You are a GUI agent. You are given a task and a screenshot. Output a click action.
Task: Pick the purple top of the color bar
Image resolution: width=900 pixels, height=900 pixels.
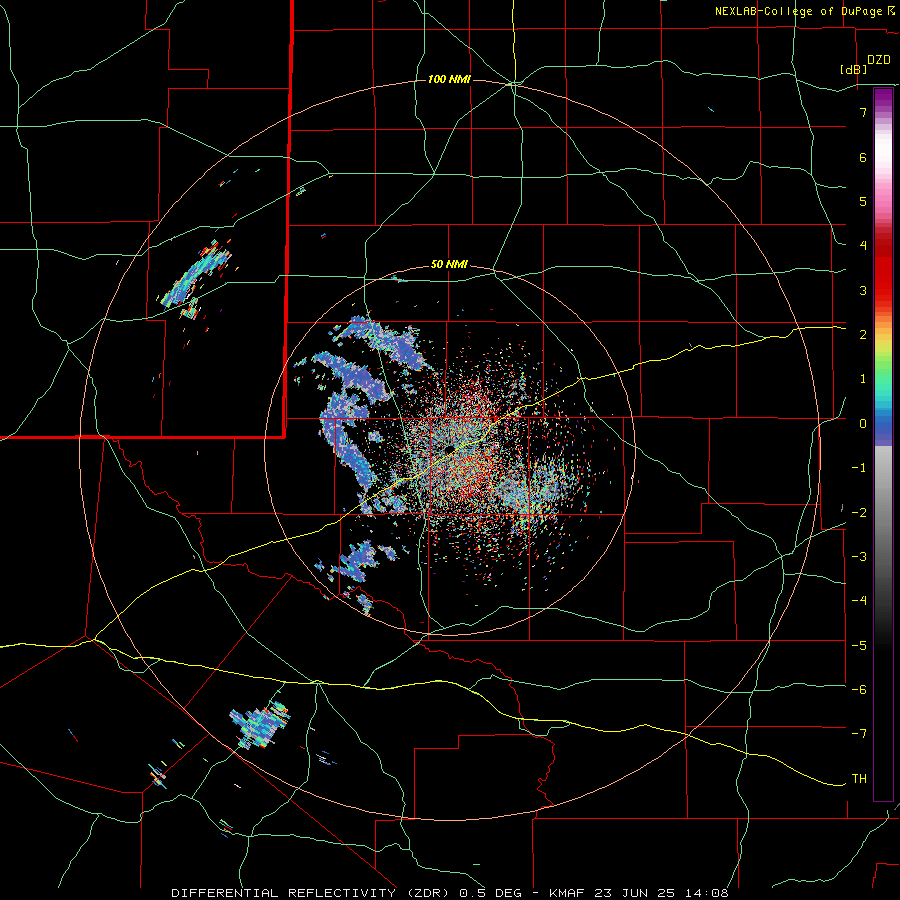click(x=883, y=98)
